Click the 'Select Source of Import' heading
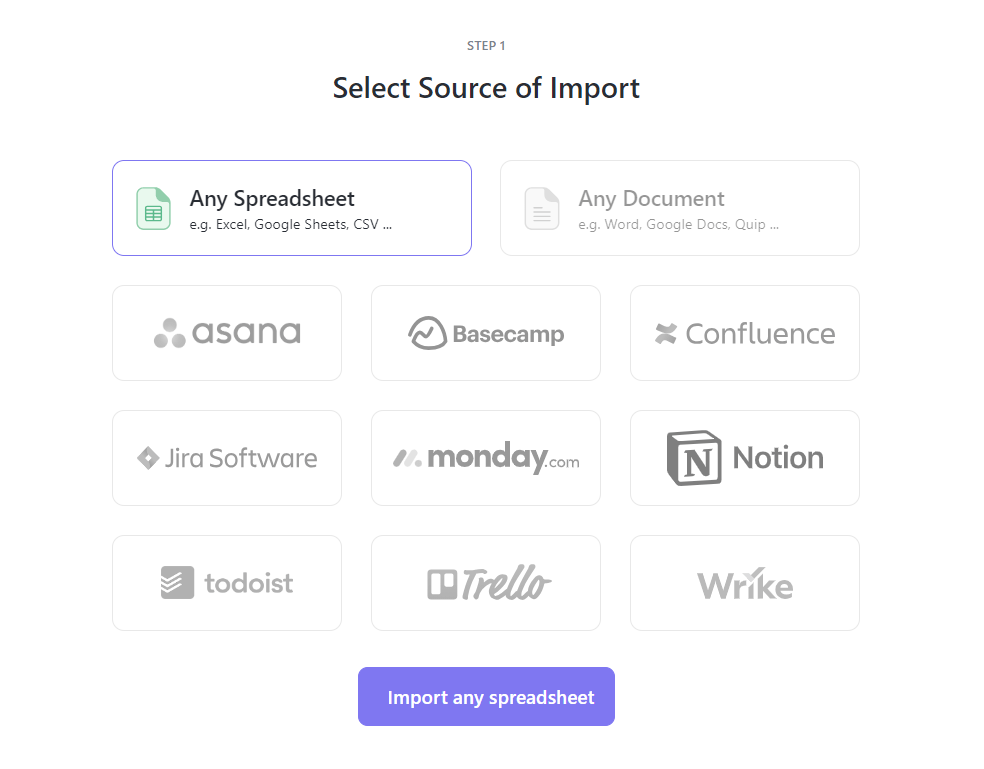This screenshot has width=984, height=769. point(485,88)
